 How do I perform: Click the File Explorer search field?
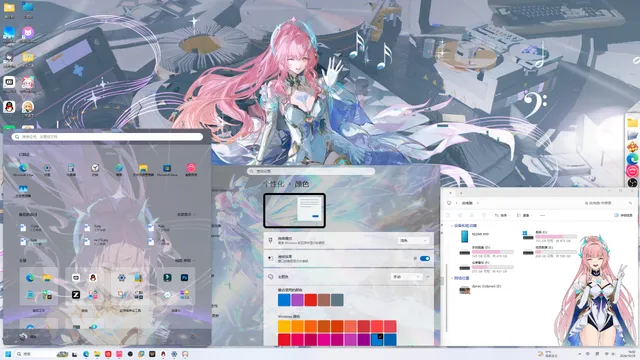(x=608, y=203)
